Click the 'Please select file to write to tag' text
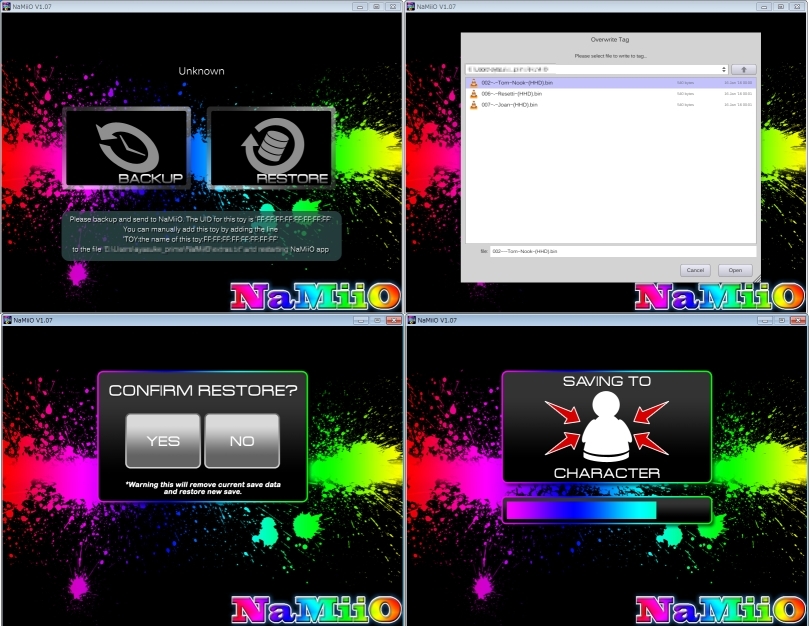 tap(610, 56)
